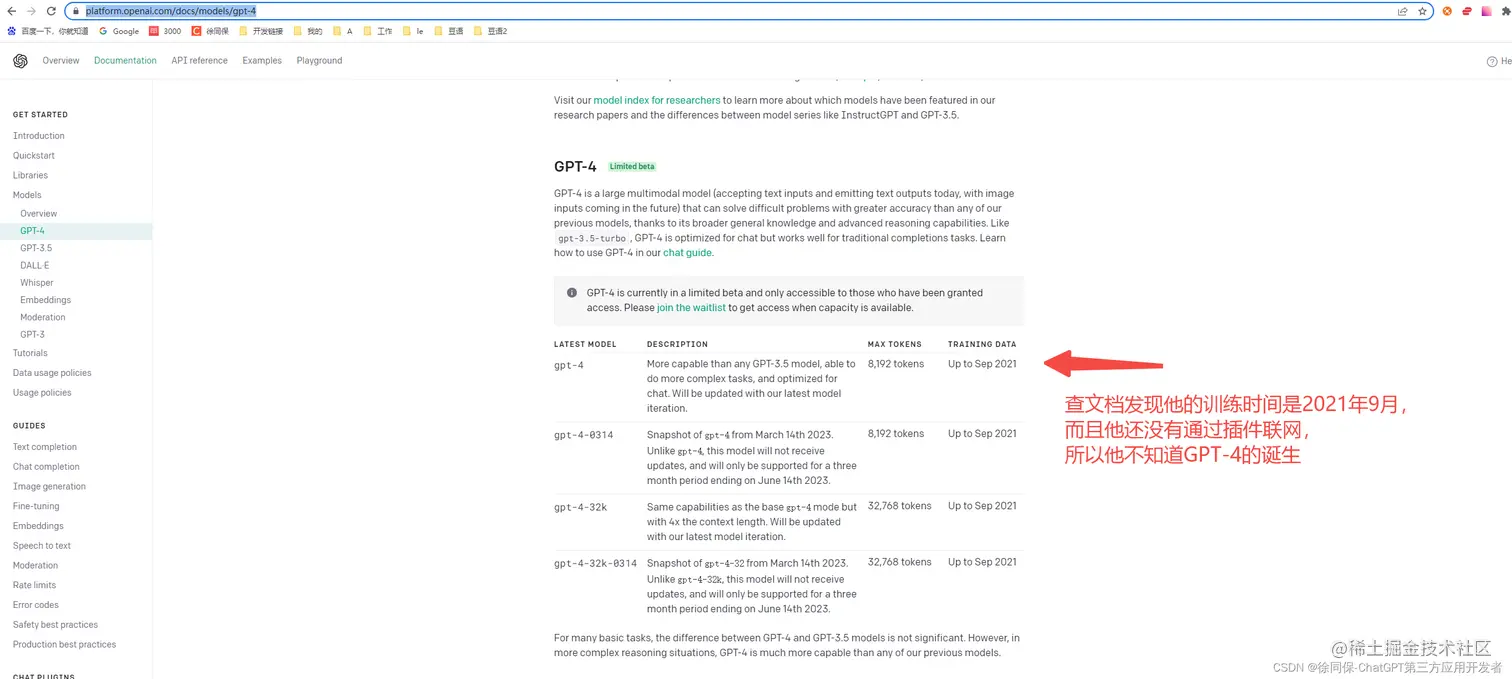Open Usage policies in the sidebar

pos(42,393)
